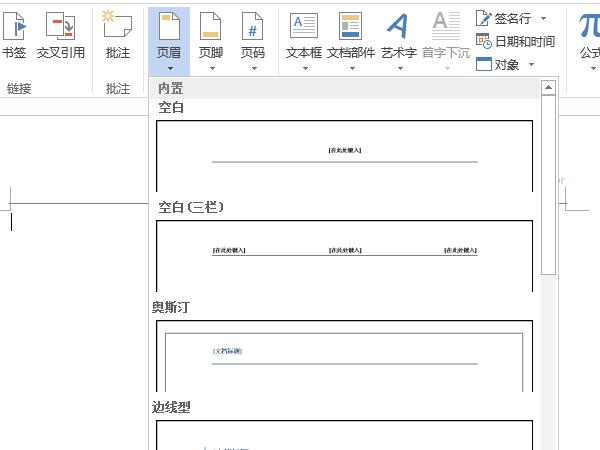Click the header gallery scrollbar thumb

pyautogui.click(x=548, y=185)
